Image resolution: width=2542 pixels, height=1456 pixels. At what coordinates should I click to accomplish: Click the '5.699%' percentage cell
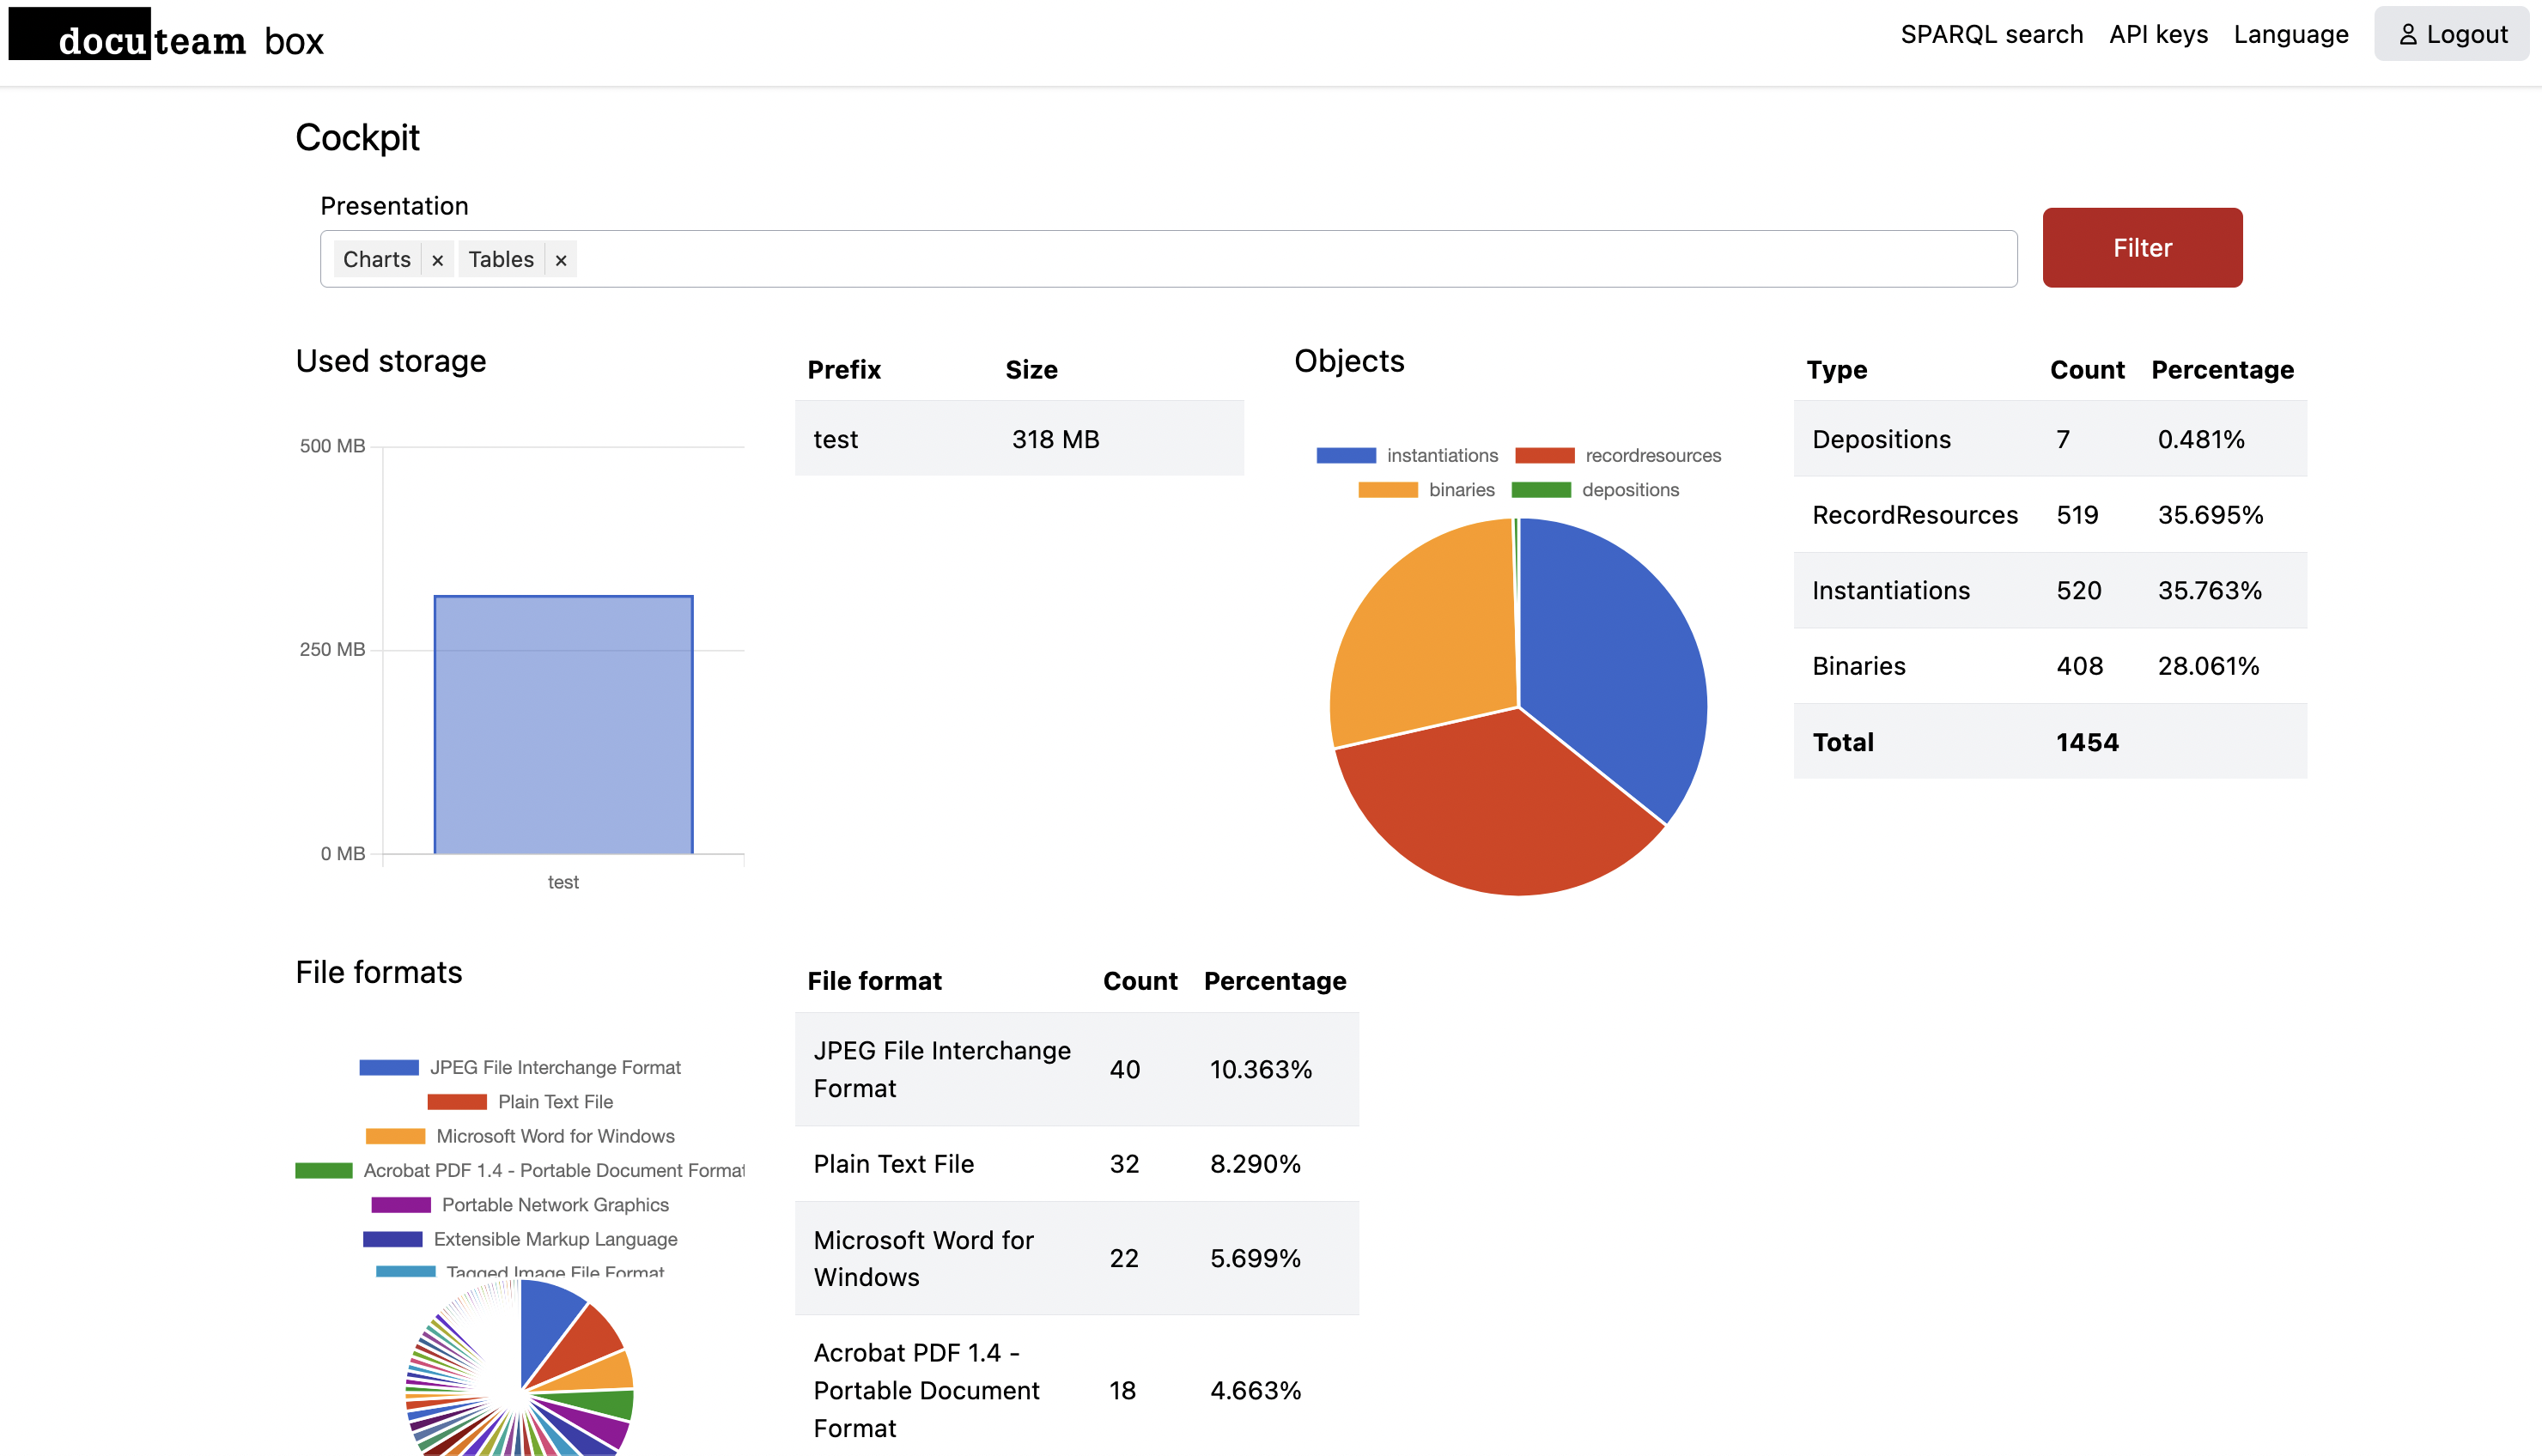point(1255,1259)
